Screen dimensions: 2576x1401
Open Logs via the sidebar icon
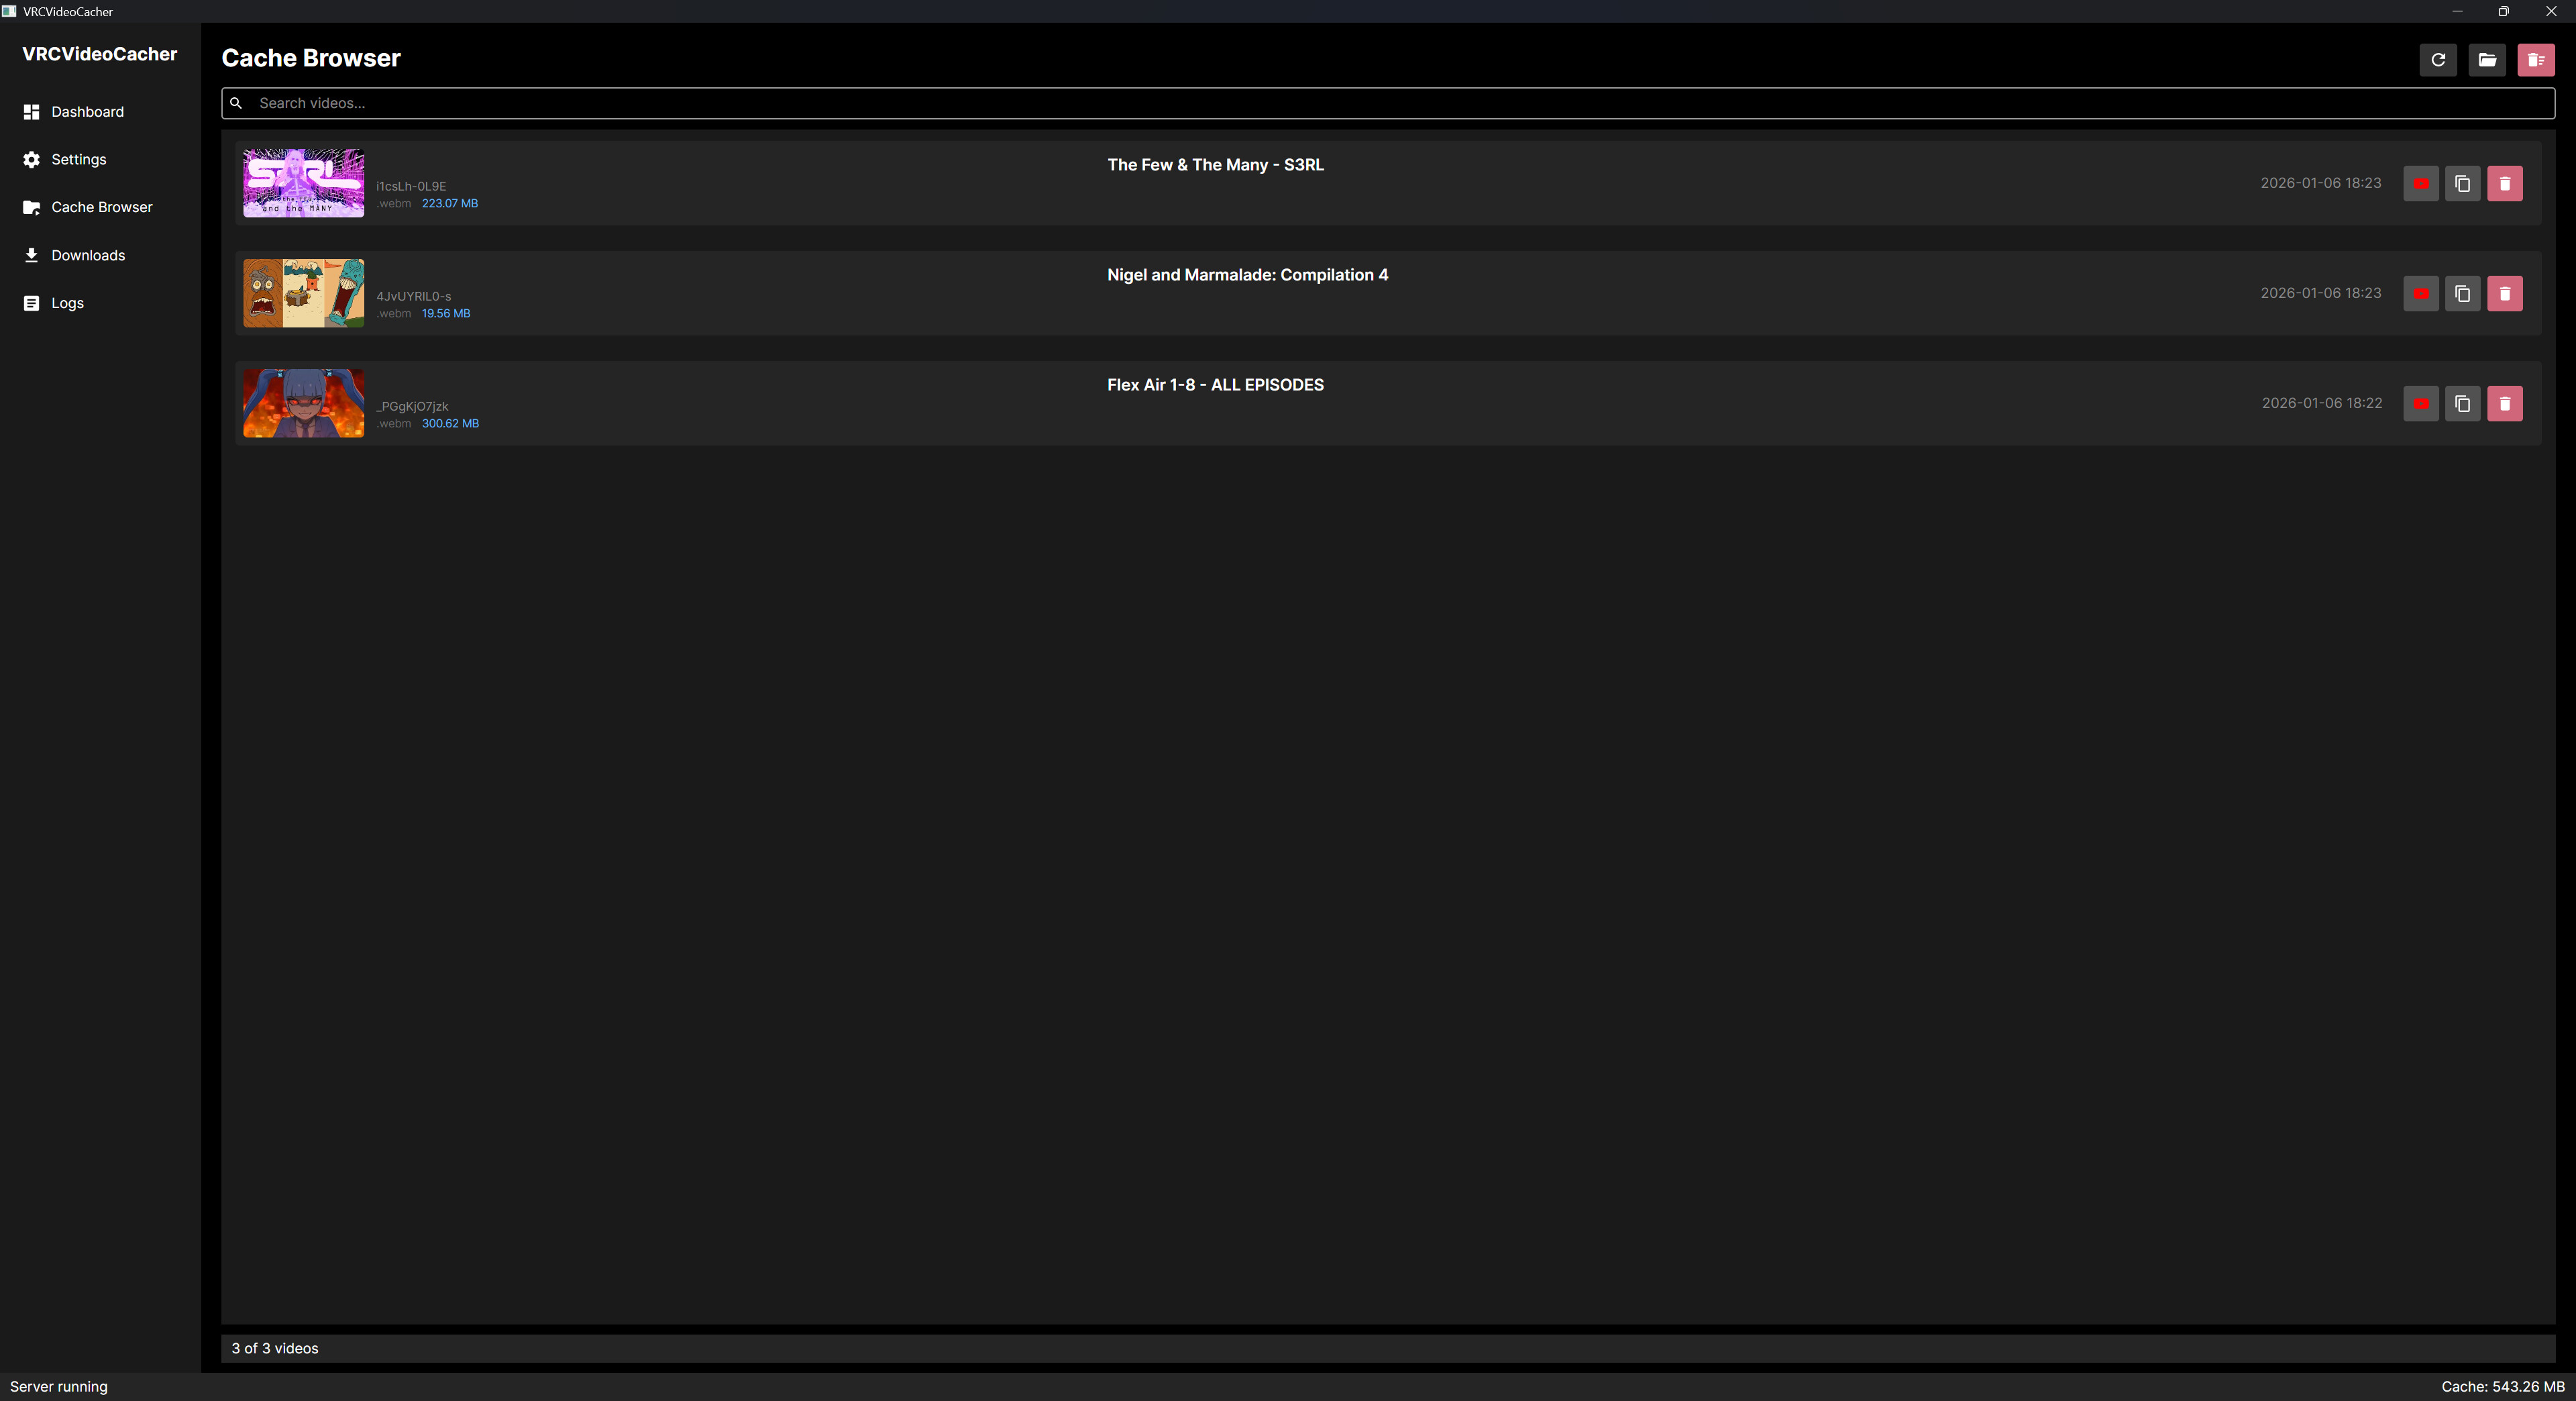coord(31,303)
